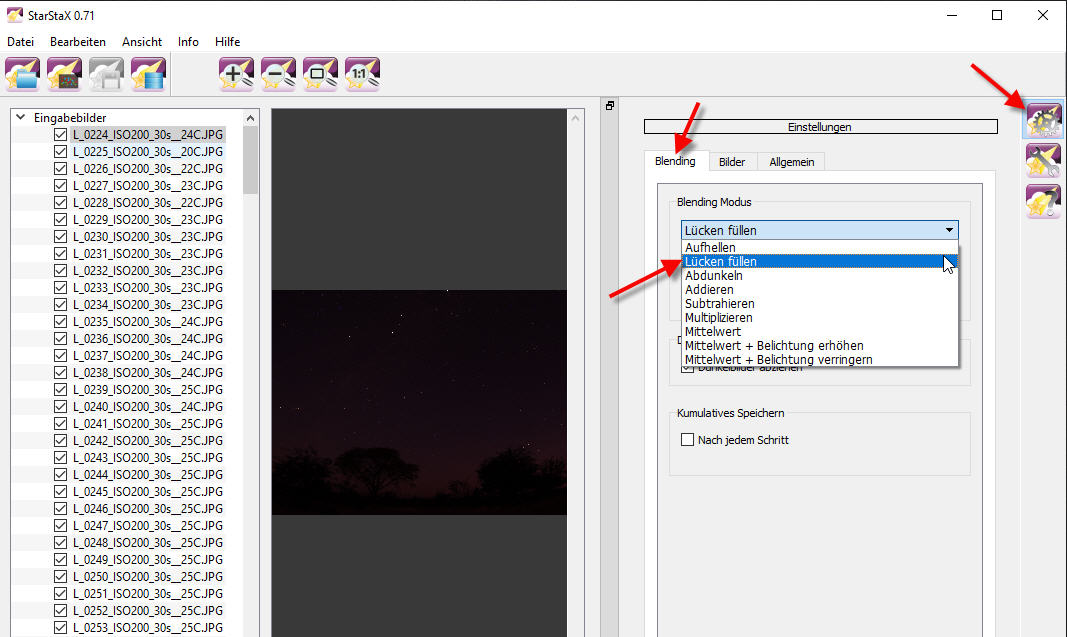Zoom in with the plus magnifier icon
This screenshot has width=1067, height=637.
click(236, 75)
